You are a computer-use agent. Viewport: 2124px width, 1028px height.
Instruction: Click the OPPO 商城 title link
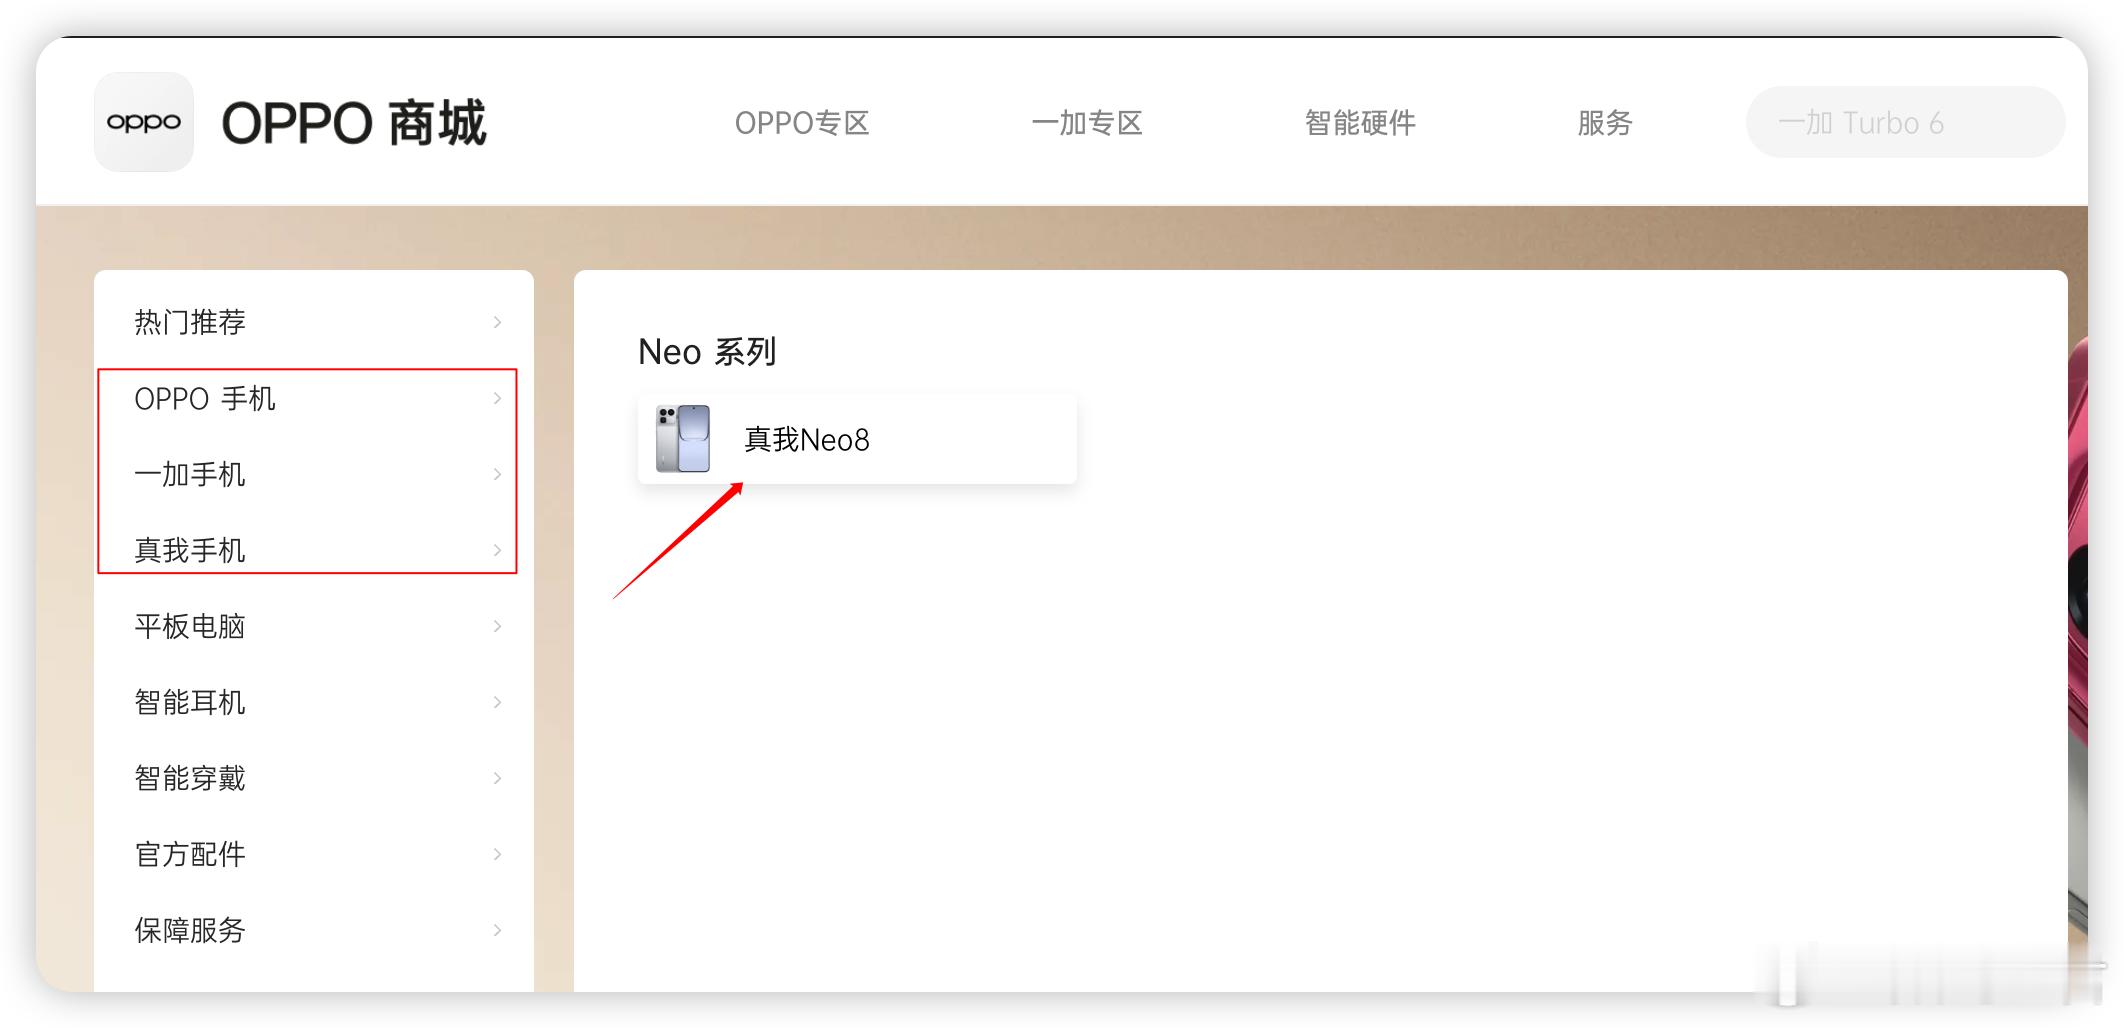353,123
